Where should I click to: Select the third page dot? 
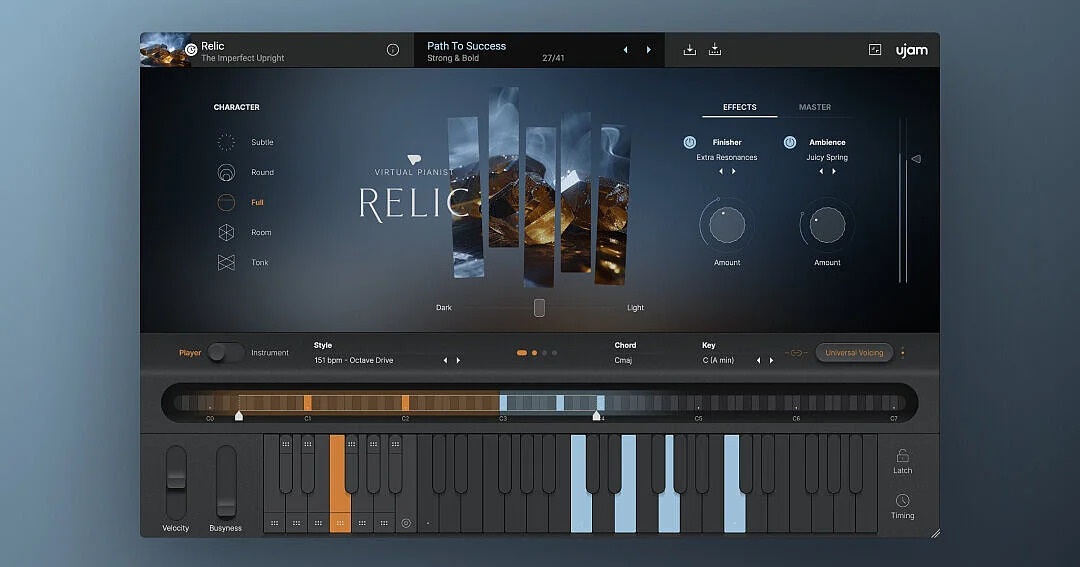tap(544, 353)
